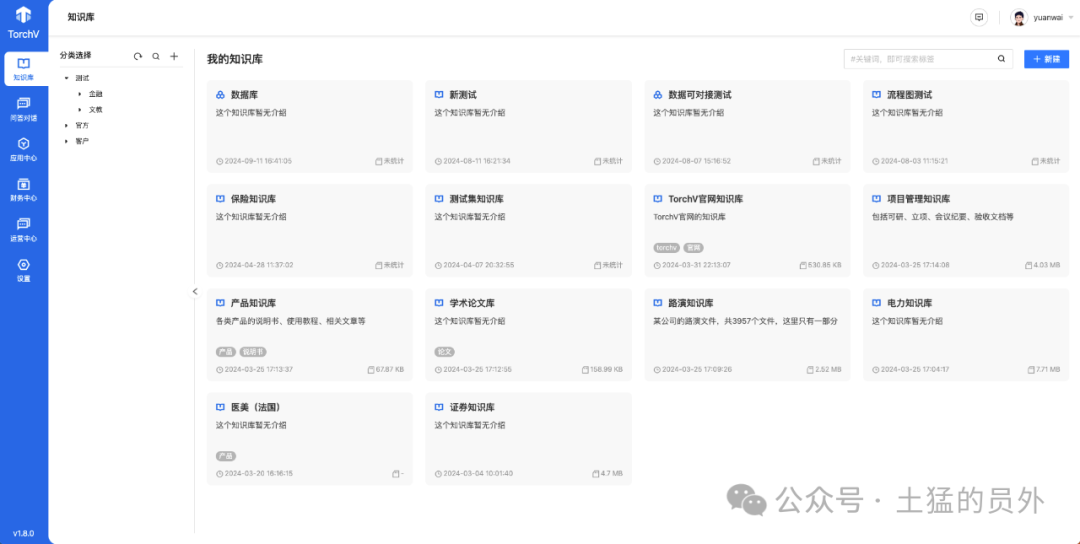1080x544 pixels.
Task: Expand the 客户 tree node arrow
Action: [x=67, y=141]
